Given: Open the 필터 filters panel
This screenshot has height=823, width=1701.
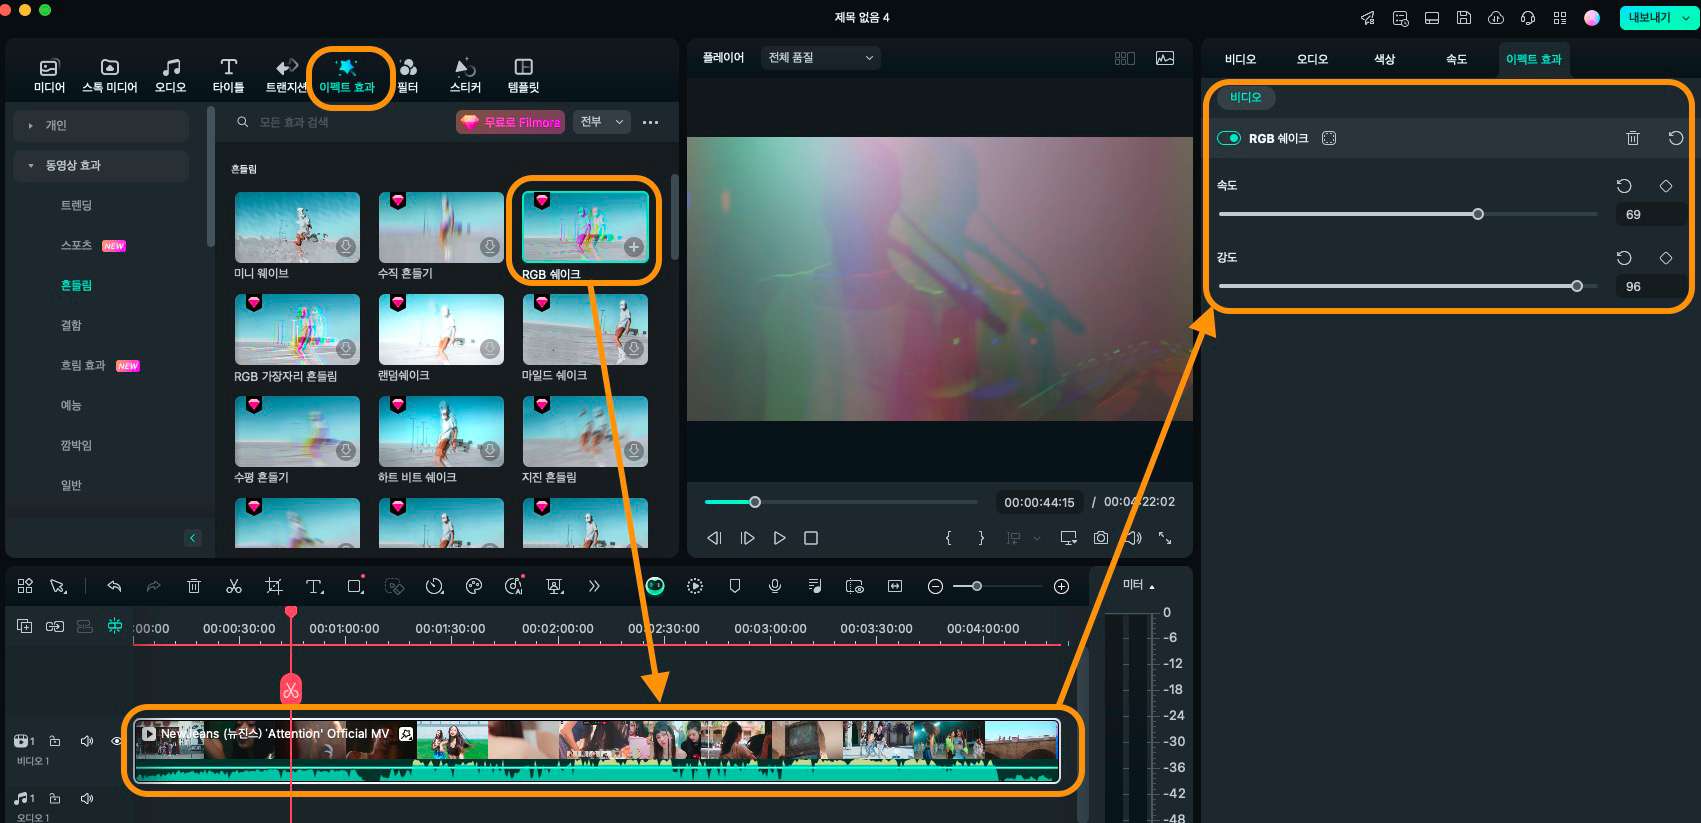Looking at the screenshot, I should point(408,75).
